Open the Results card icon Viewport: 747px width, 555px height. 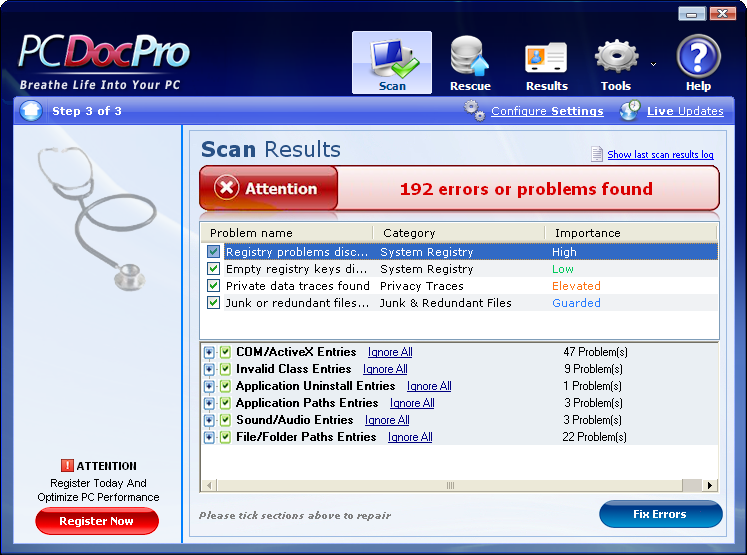point(546,58)
